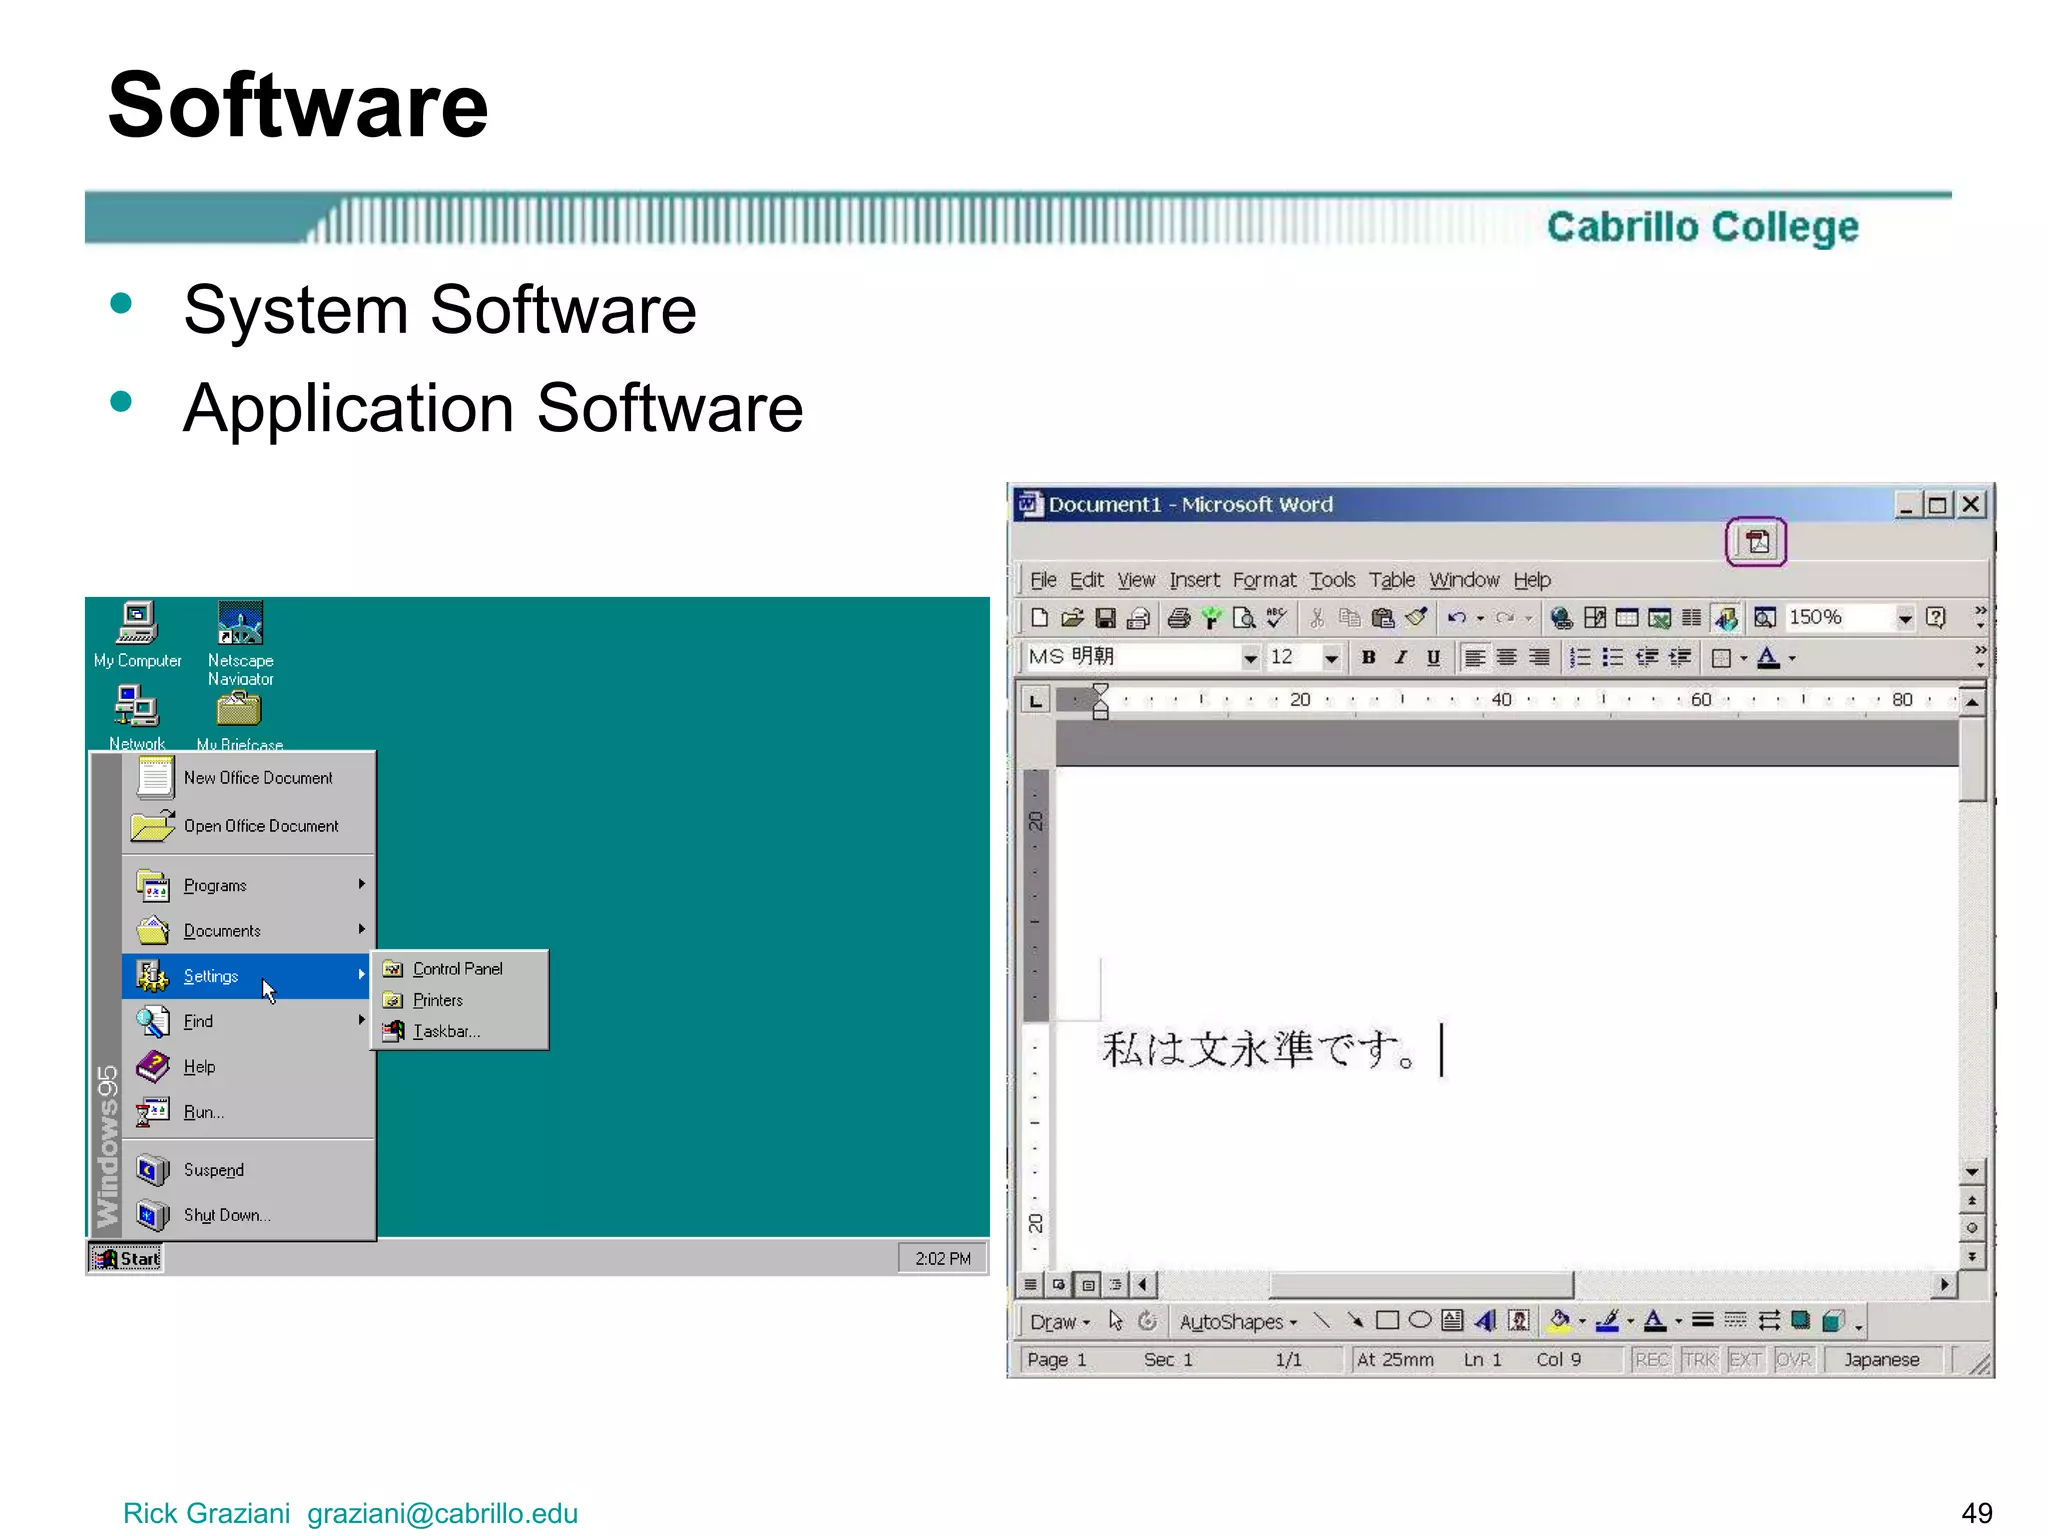Click the 3-D cube icon on Drawing toolbar

coord(1832,1321)
